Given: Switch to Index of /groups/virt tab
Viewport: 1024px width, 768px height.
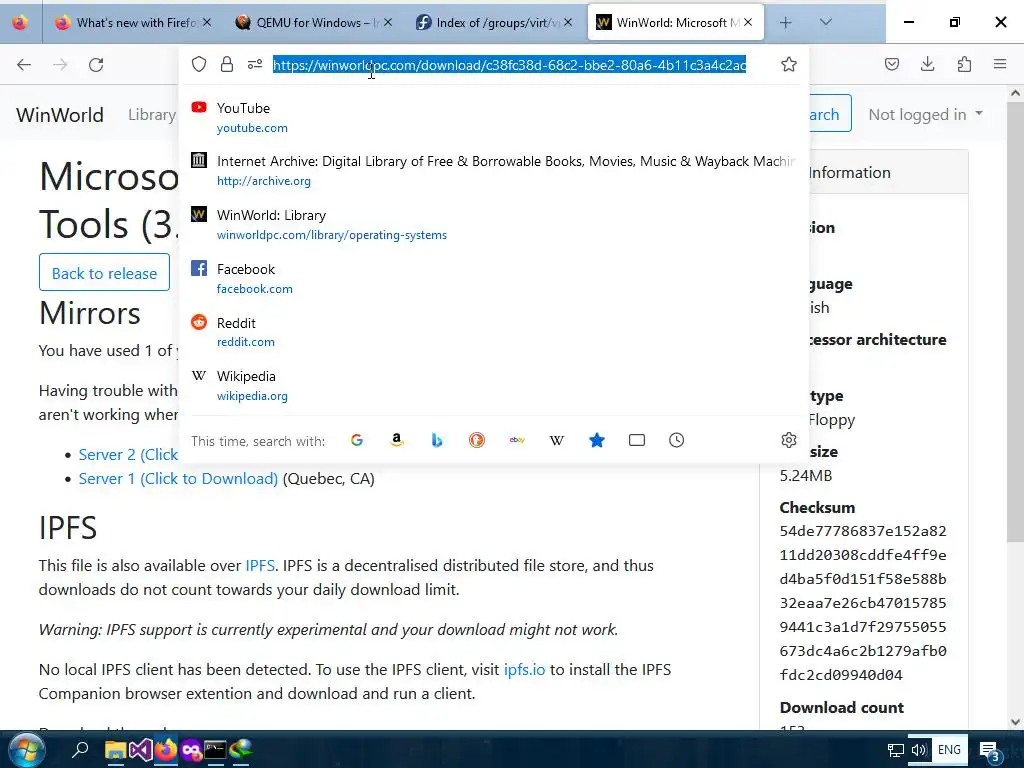Looking at the screenshot, I should coord(496,22).
